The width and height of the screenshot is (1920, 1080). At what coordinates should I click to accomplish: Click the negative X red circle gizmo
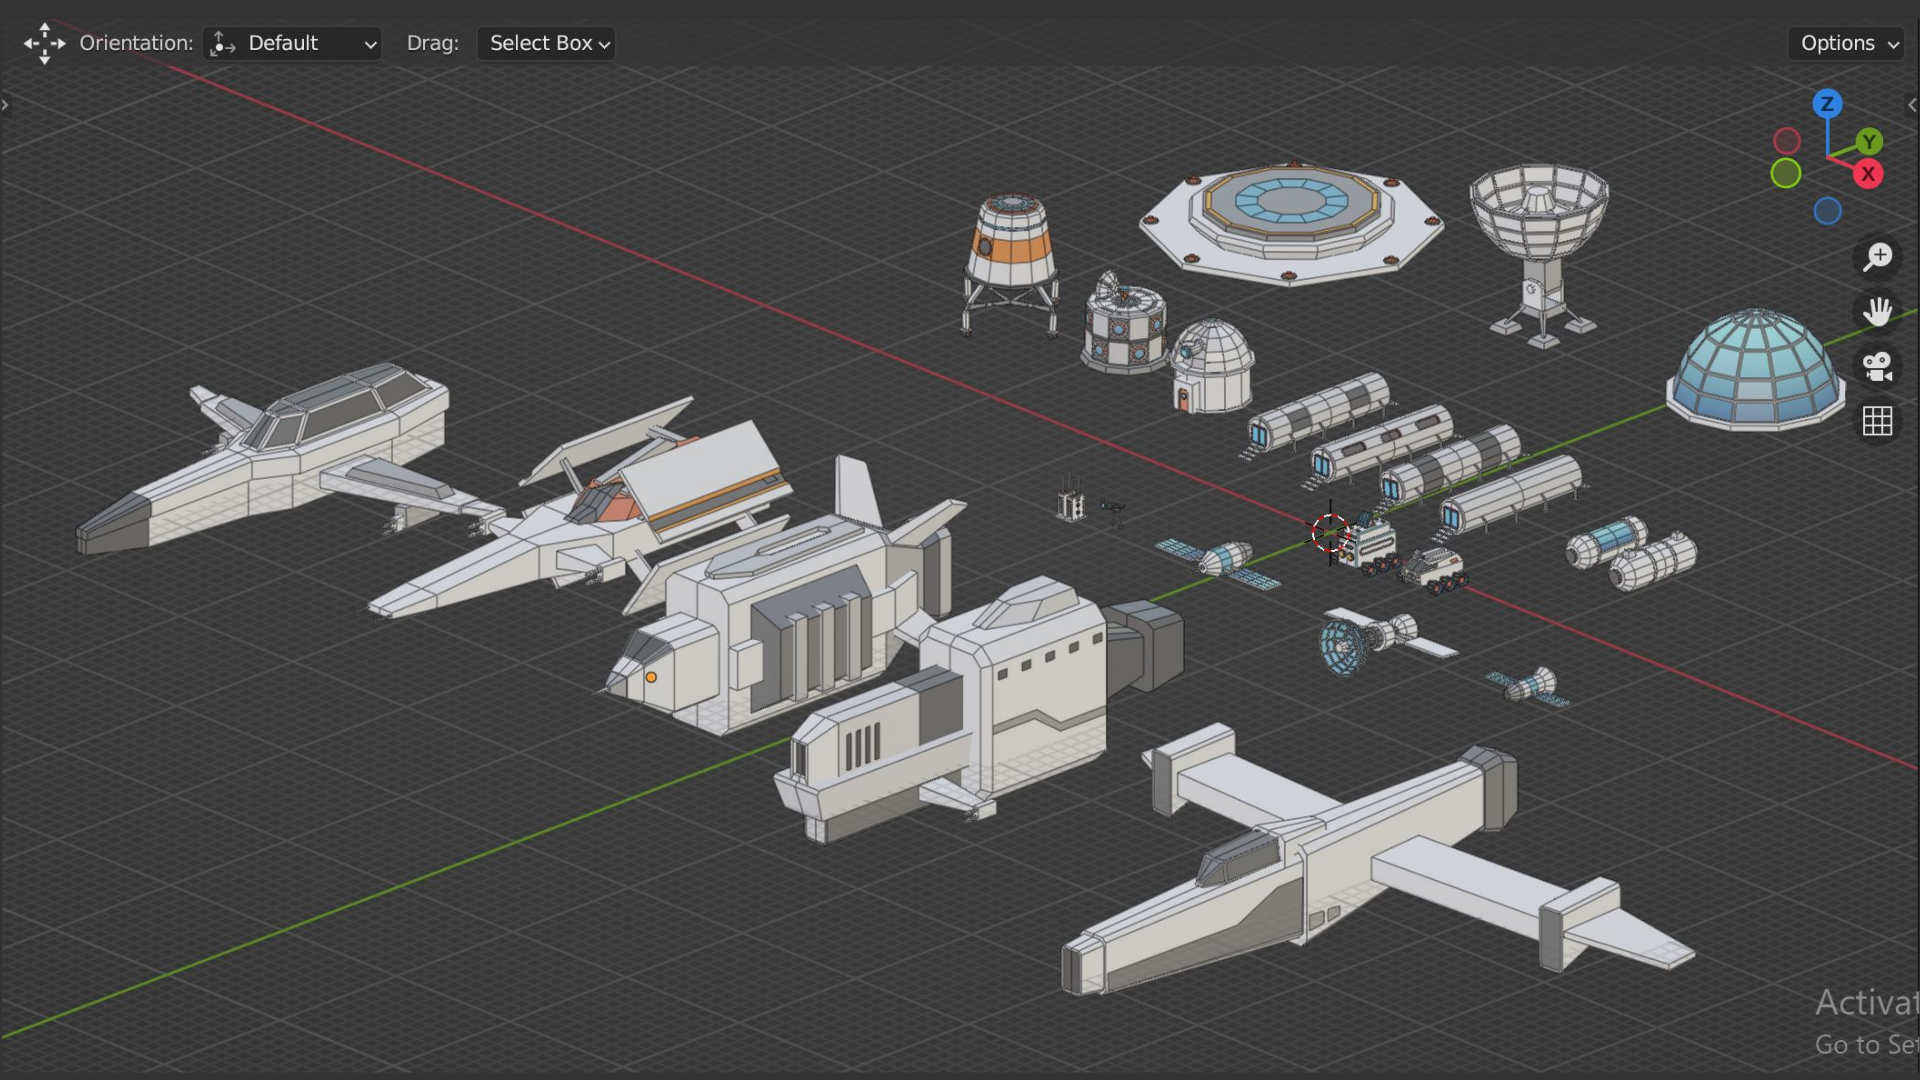tap(1787, 141)
